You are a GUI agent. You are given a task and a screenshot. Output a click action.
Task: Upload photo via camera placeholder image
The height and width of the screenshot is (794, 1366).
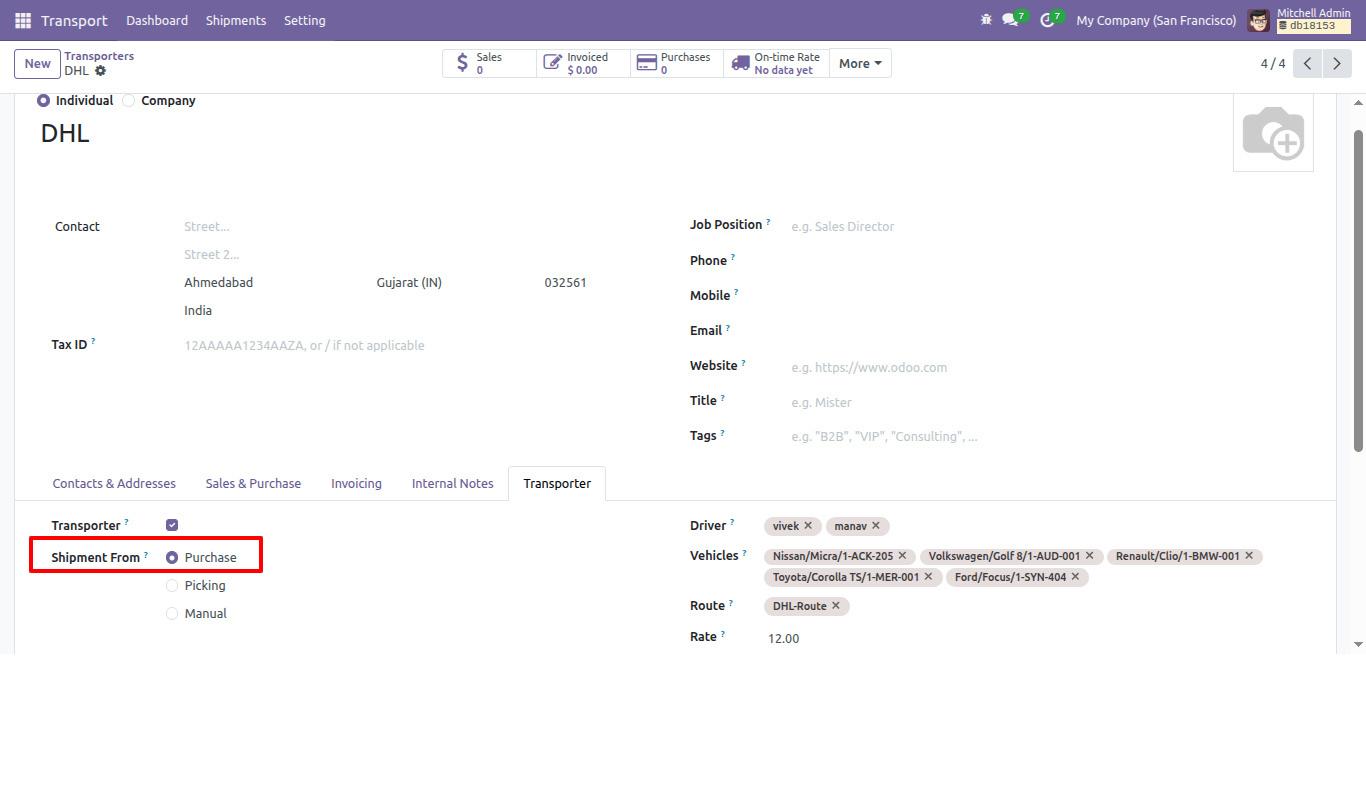pos(1273,133)
